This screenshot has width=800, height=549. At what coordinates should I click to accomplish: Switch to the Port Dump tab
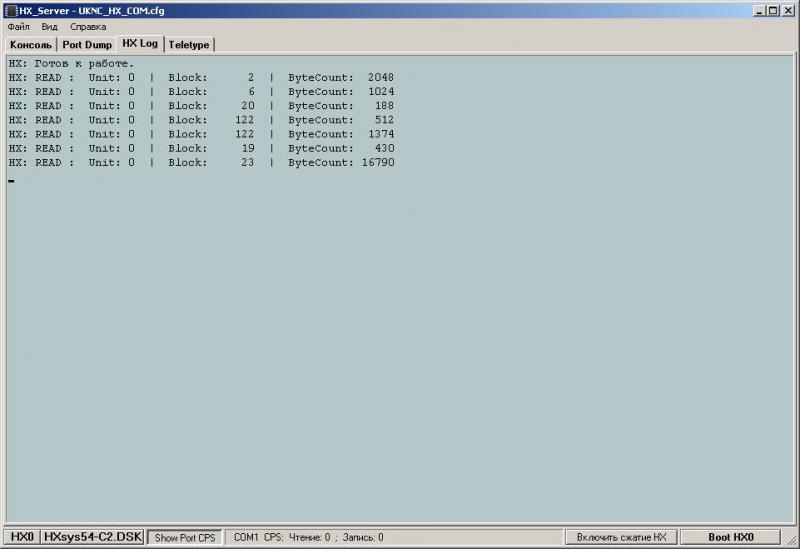87,45
